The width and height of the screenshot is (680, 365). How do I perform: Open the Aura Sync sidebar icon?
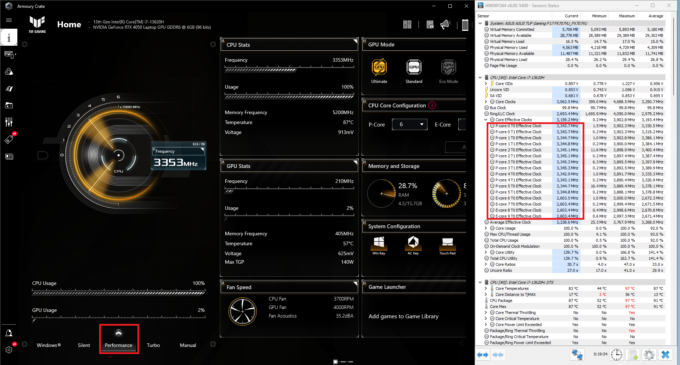[x=9, y=72]
